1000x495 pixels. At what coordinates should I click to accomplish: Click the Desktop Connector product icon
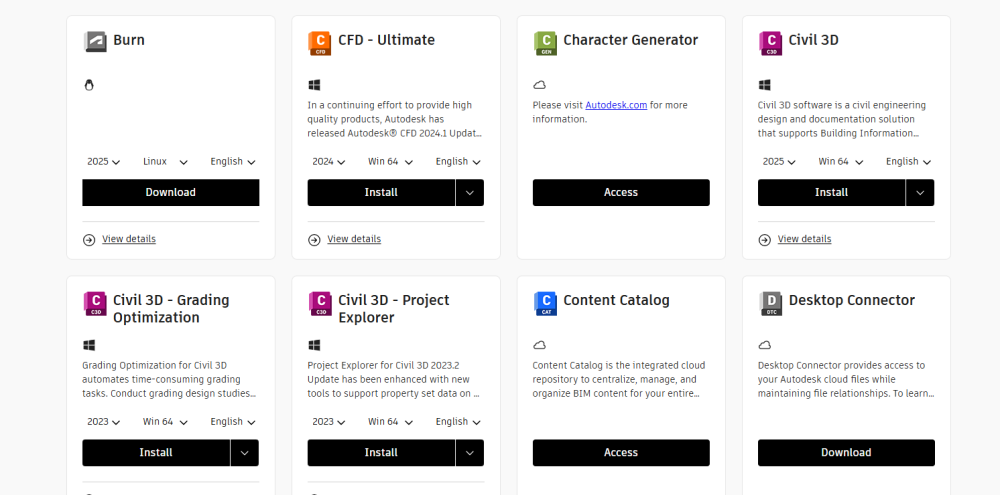(770, 303)
